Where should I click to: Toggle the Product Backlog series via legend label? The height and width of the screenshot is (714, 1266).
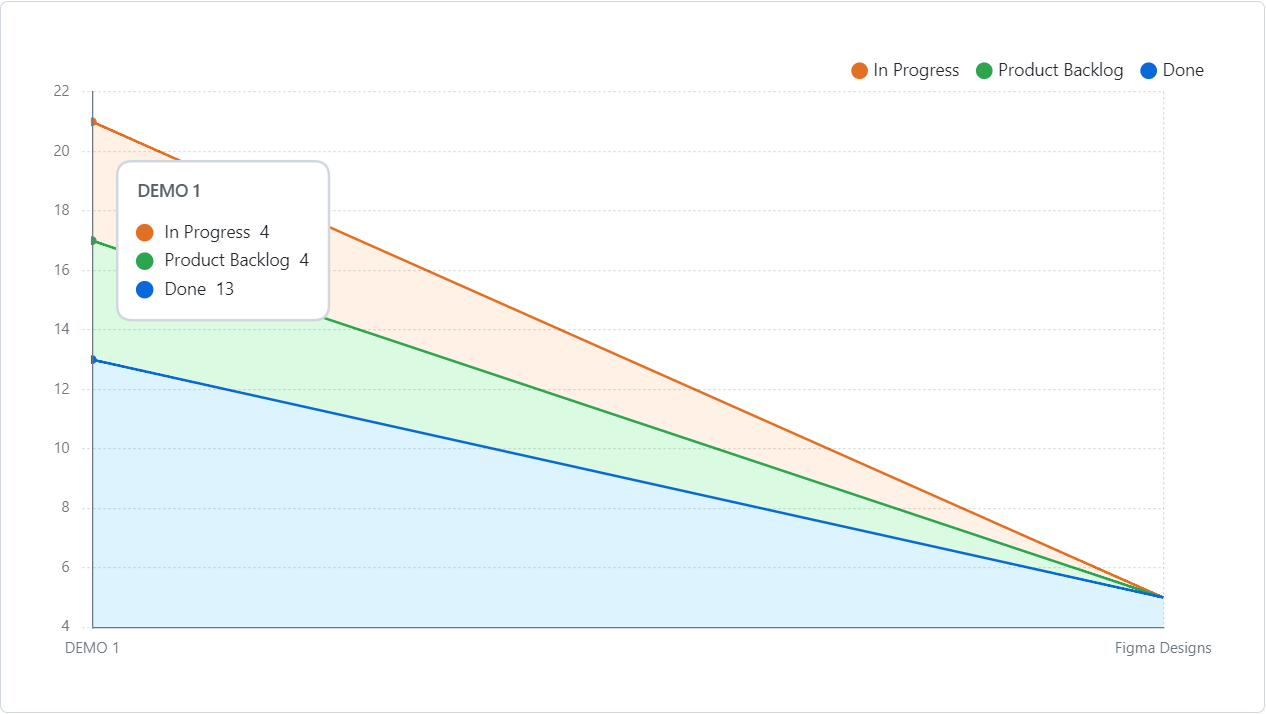(x=1060, y=71)
